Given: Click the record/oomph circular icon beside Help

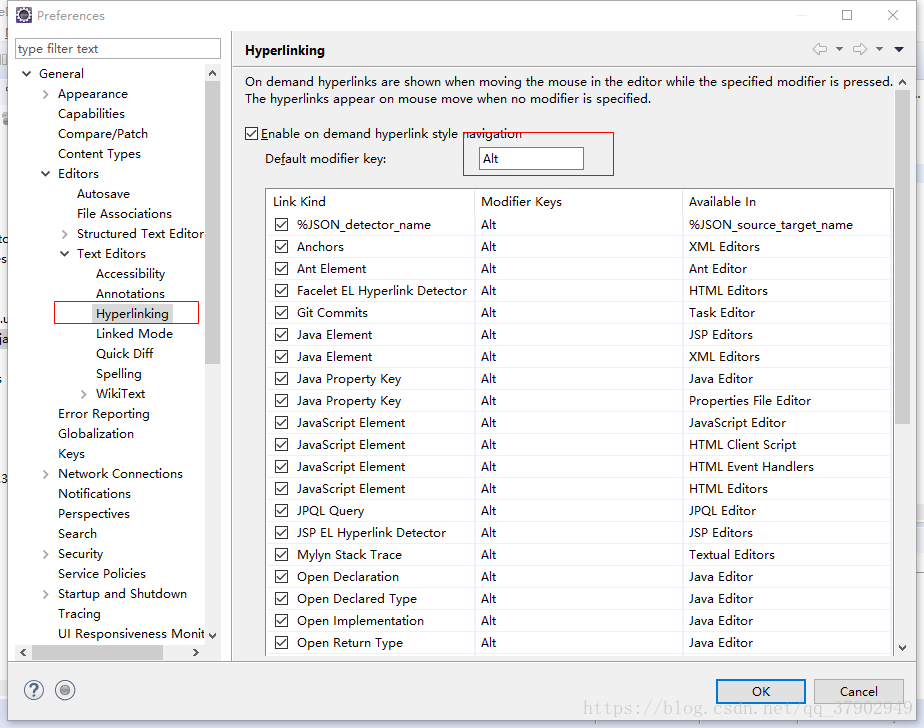Looking at the screenshot, I should pos(65,690).
